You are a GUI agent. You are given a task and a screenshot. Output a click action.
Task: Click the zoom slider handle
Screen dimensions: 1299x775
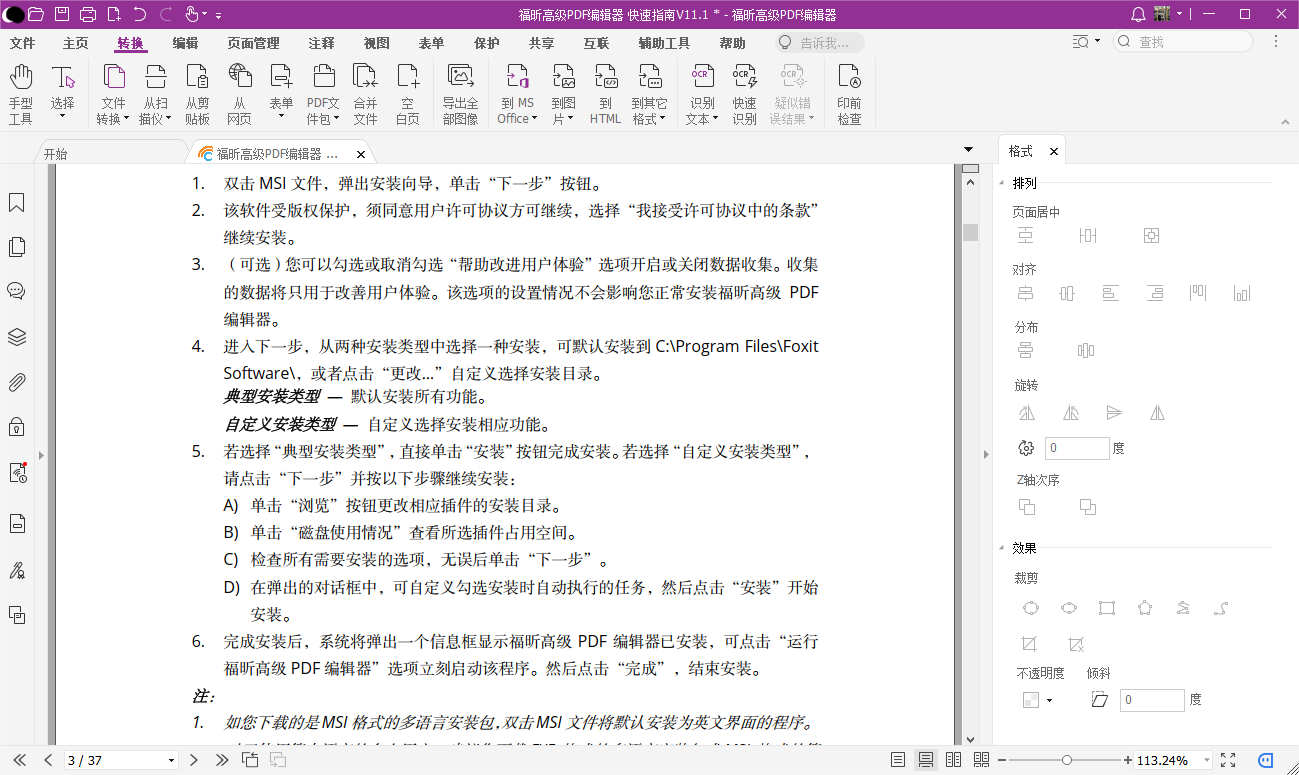(1067, 760)
